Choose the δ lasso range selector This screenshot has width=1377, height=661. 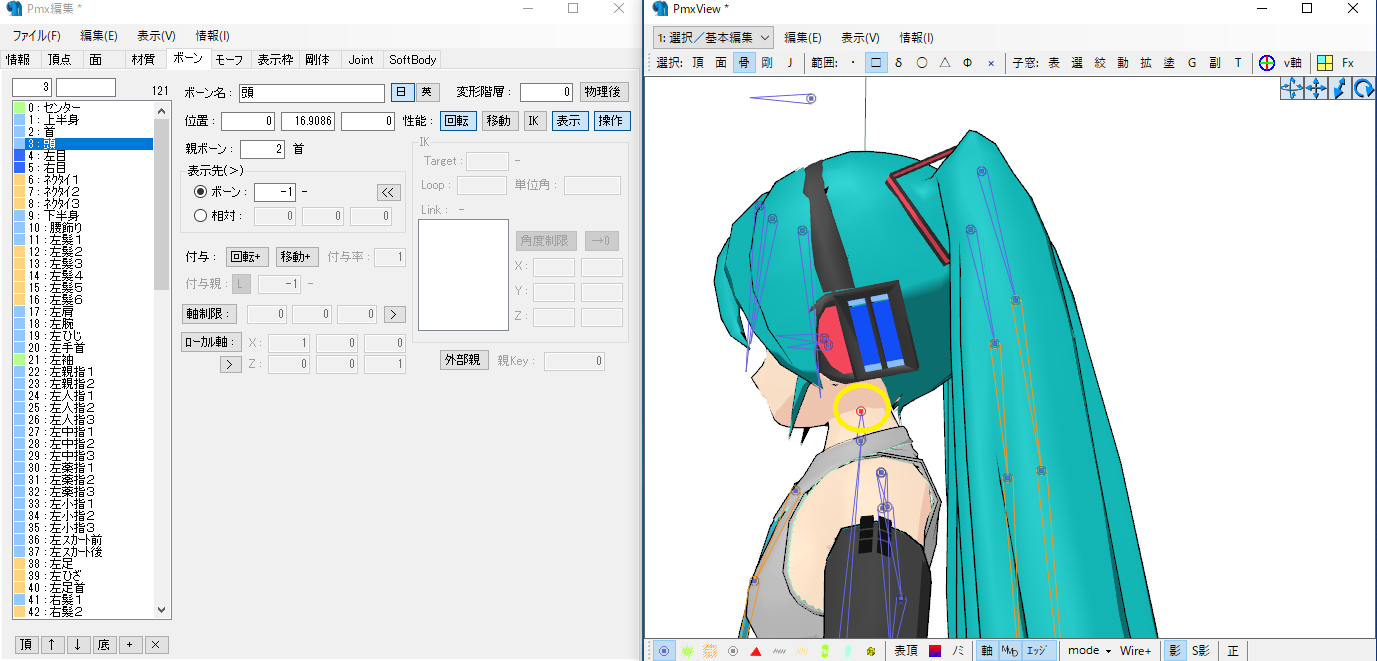(x=898, y=62)
